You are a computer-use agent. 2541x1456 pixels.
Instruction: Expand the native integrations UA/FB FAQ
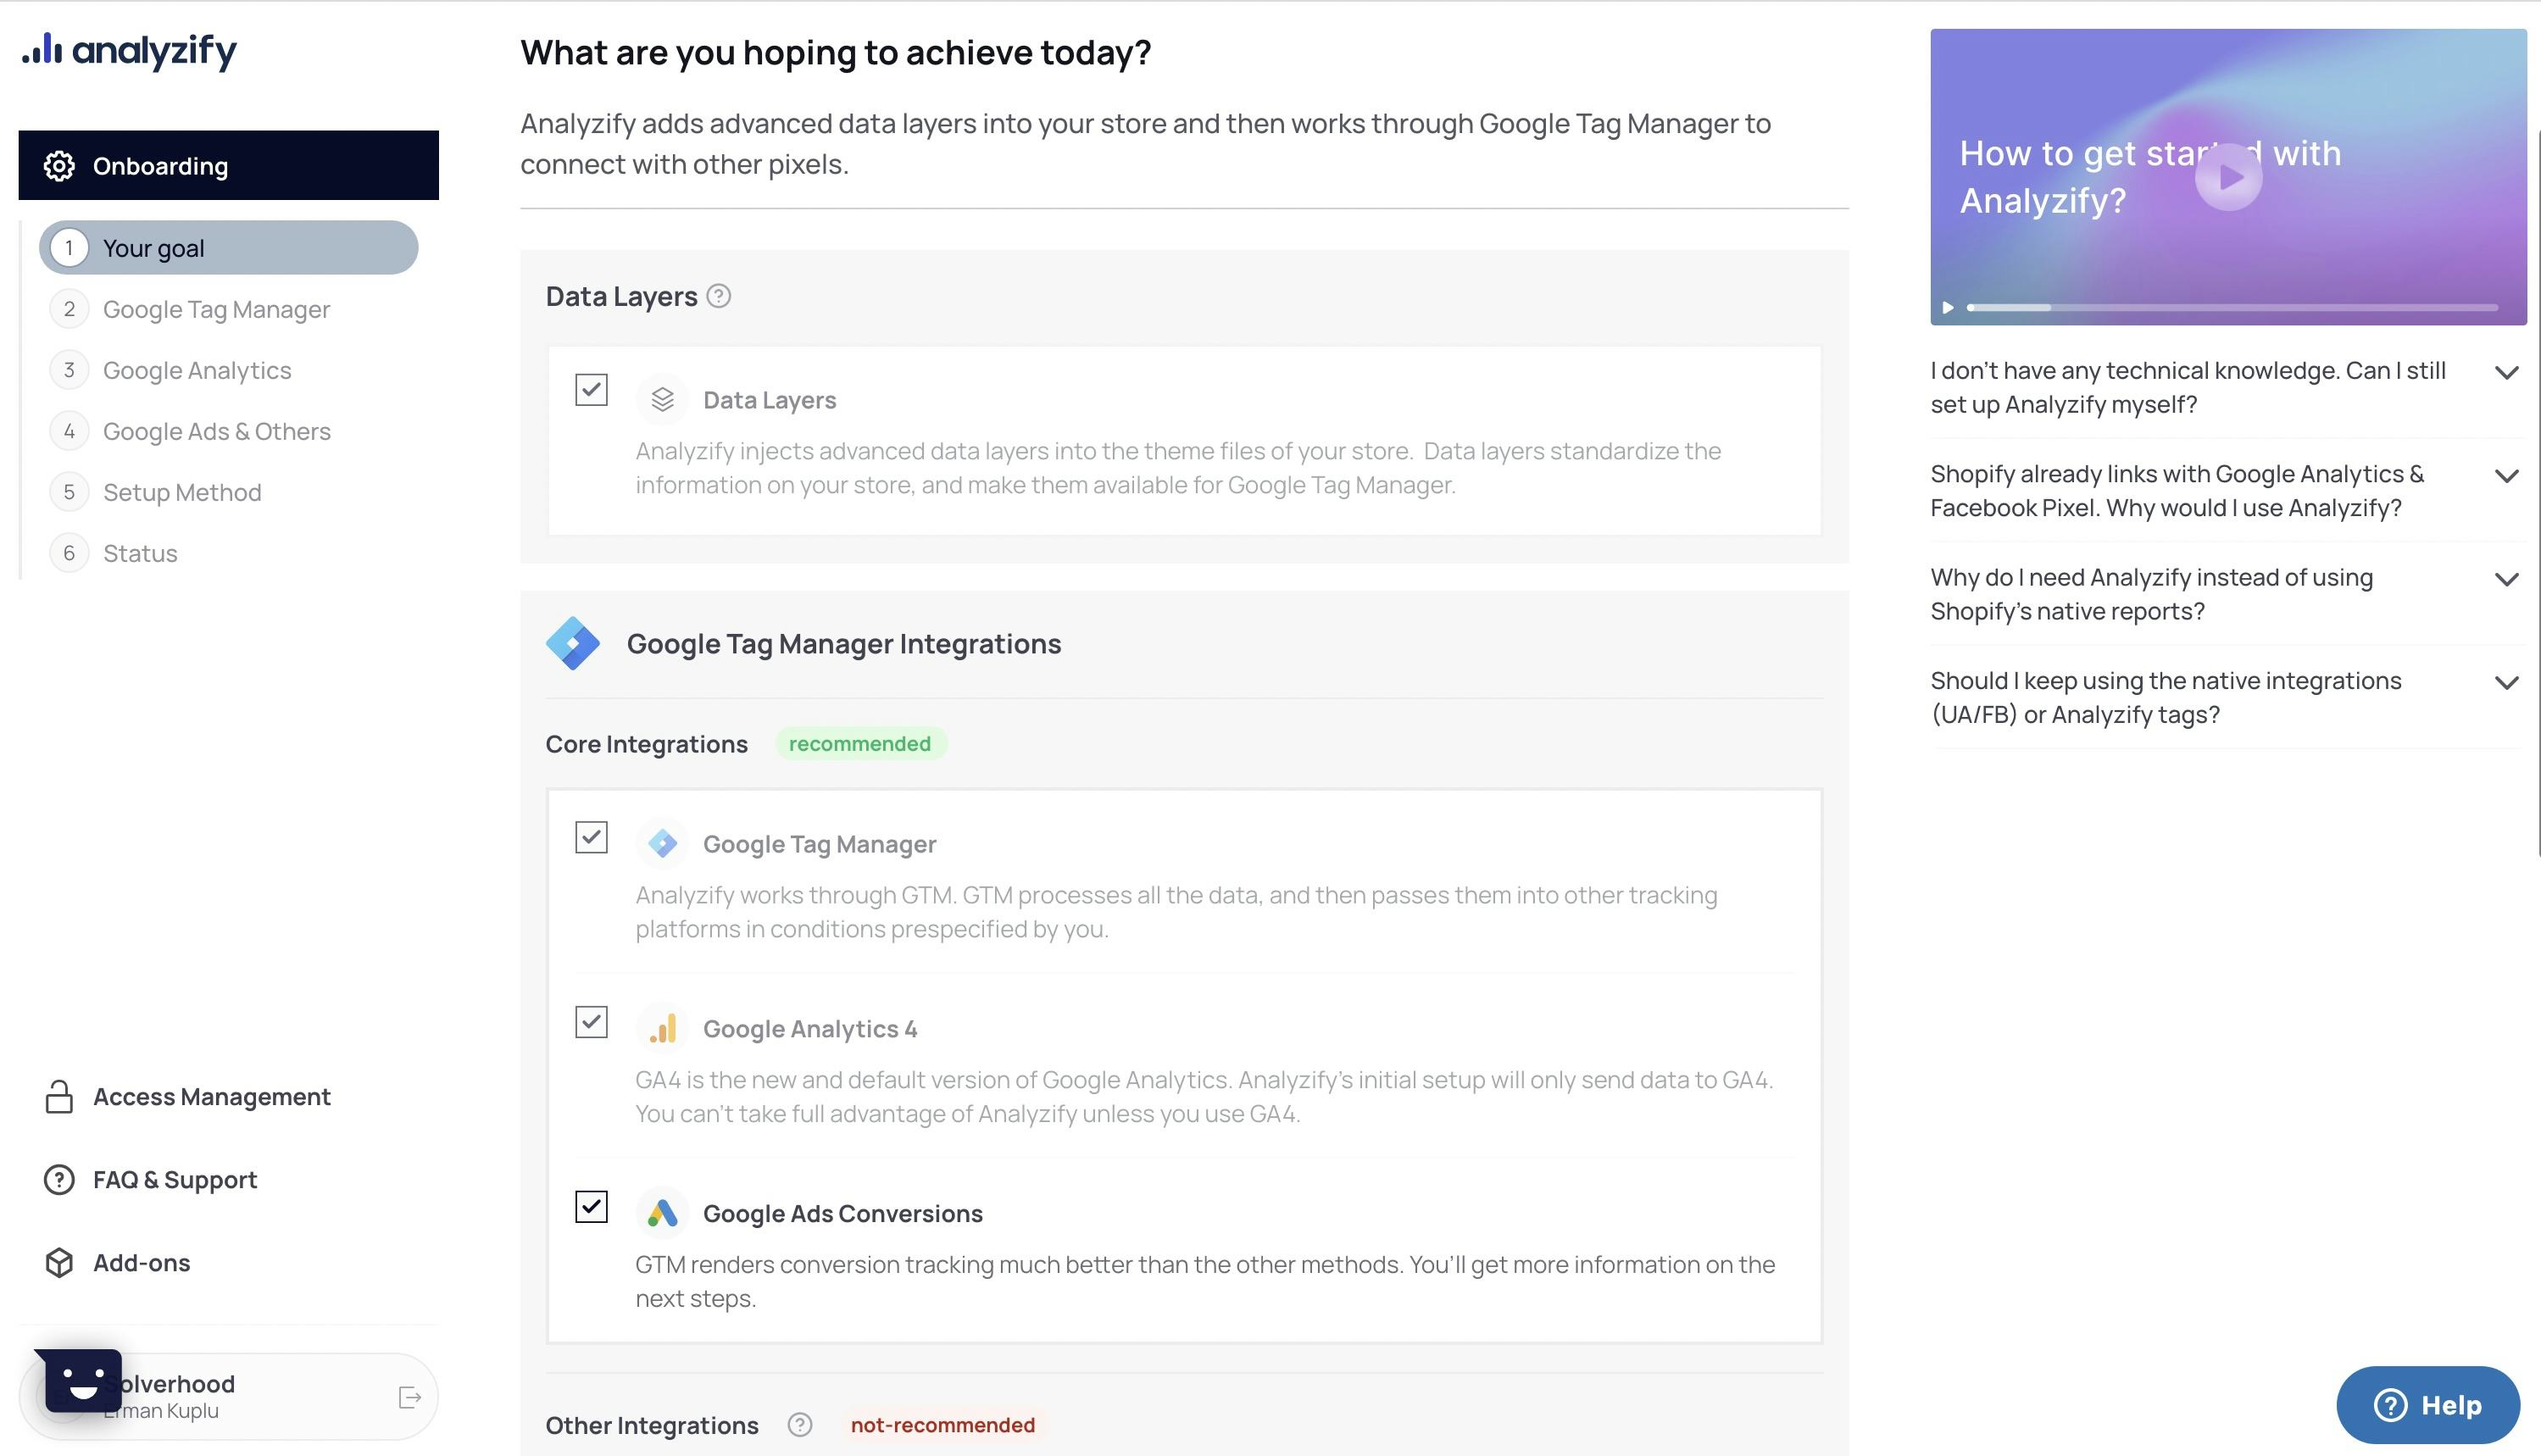tap(2505, 683)
